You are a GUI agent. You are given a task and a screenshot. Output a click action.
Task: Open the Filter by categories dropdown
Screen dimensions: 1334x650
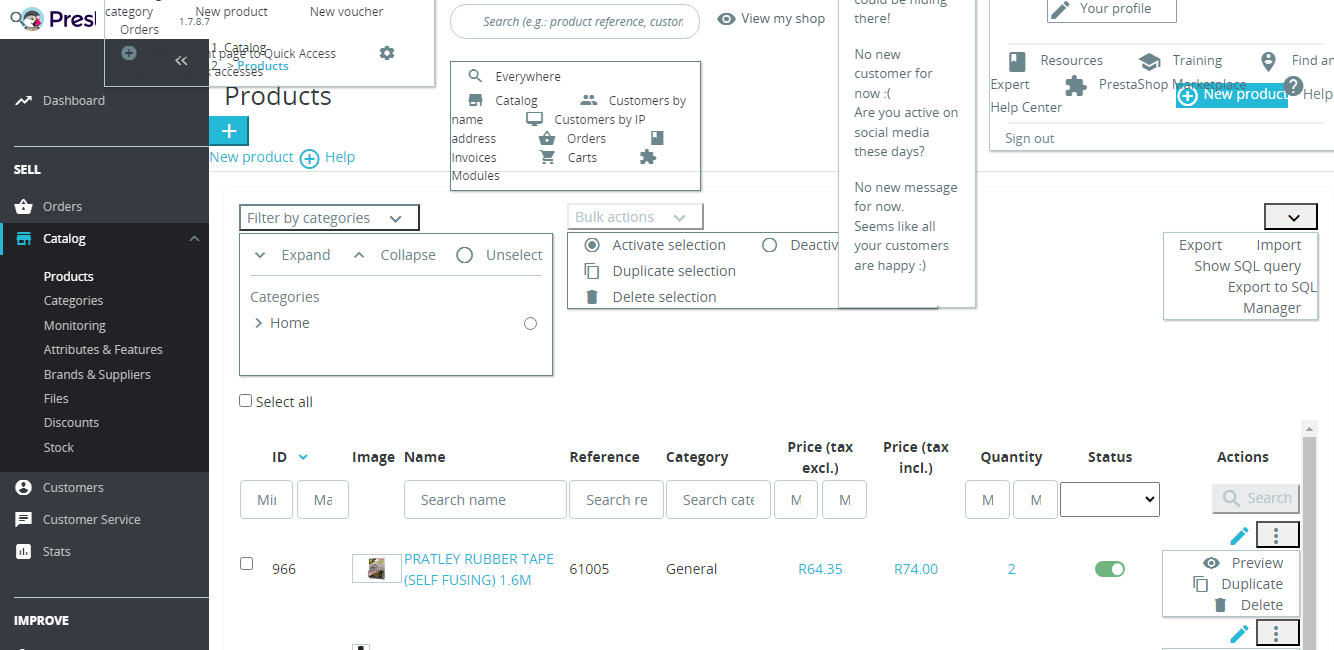[329, 218]
